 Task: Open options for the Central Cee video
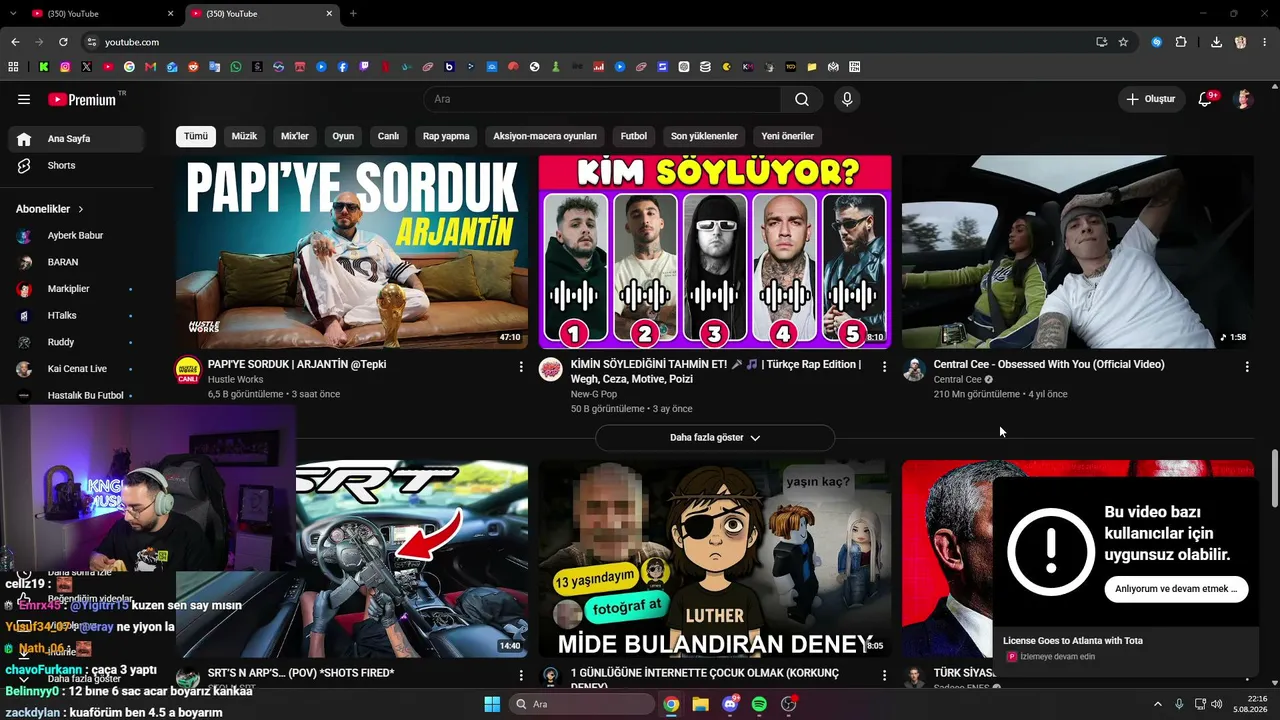1247,367
